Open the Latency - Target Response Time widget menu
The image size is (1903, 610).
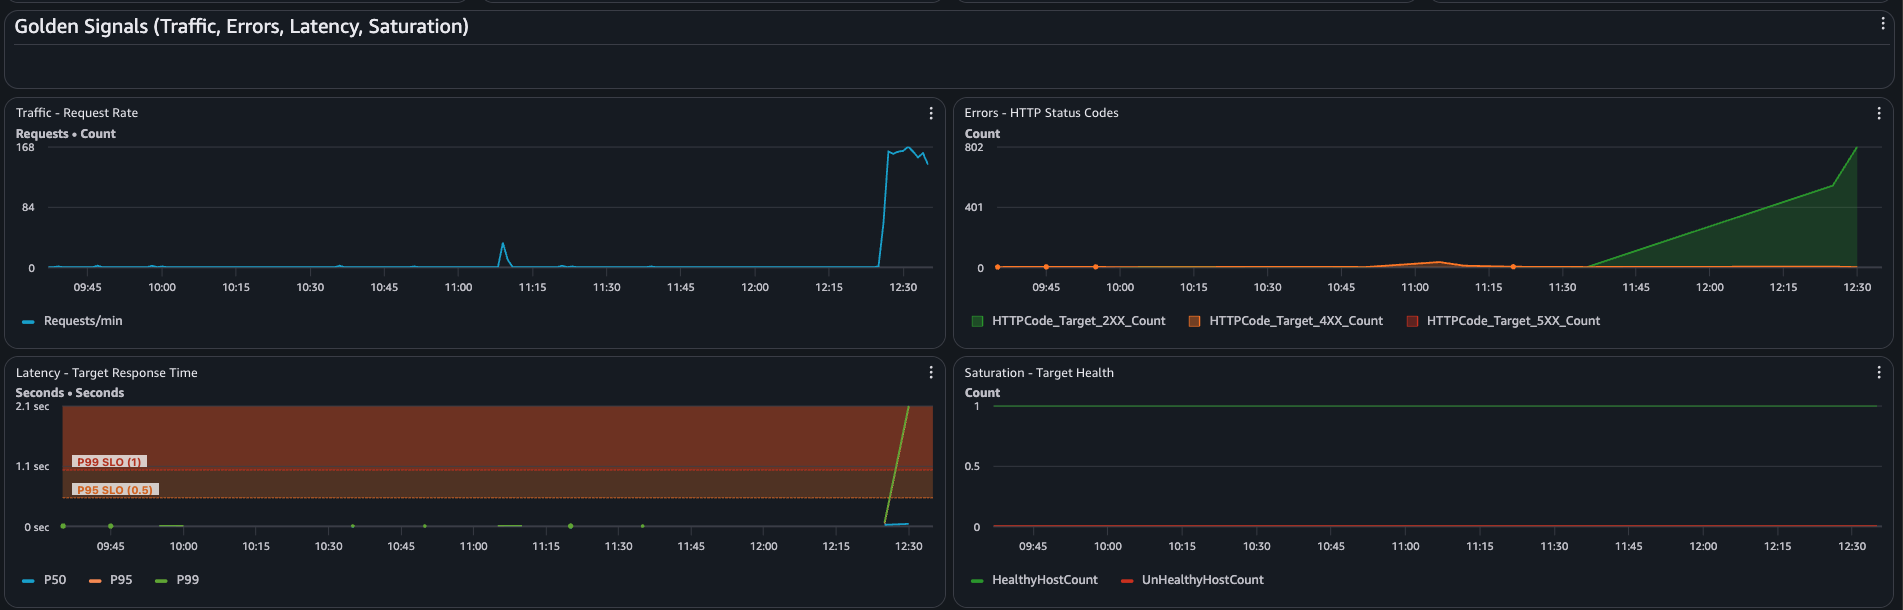(x=931, y=372)
